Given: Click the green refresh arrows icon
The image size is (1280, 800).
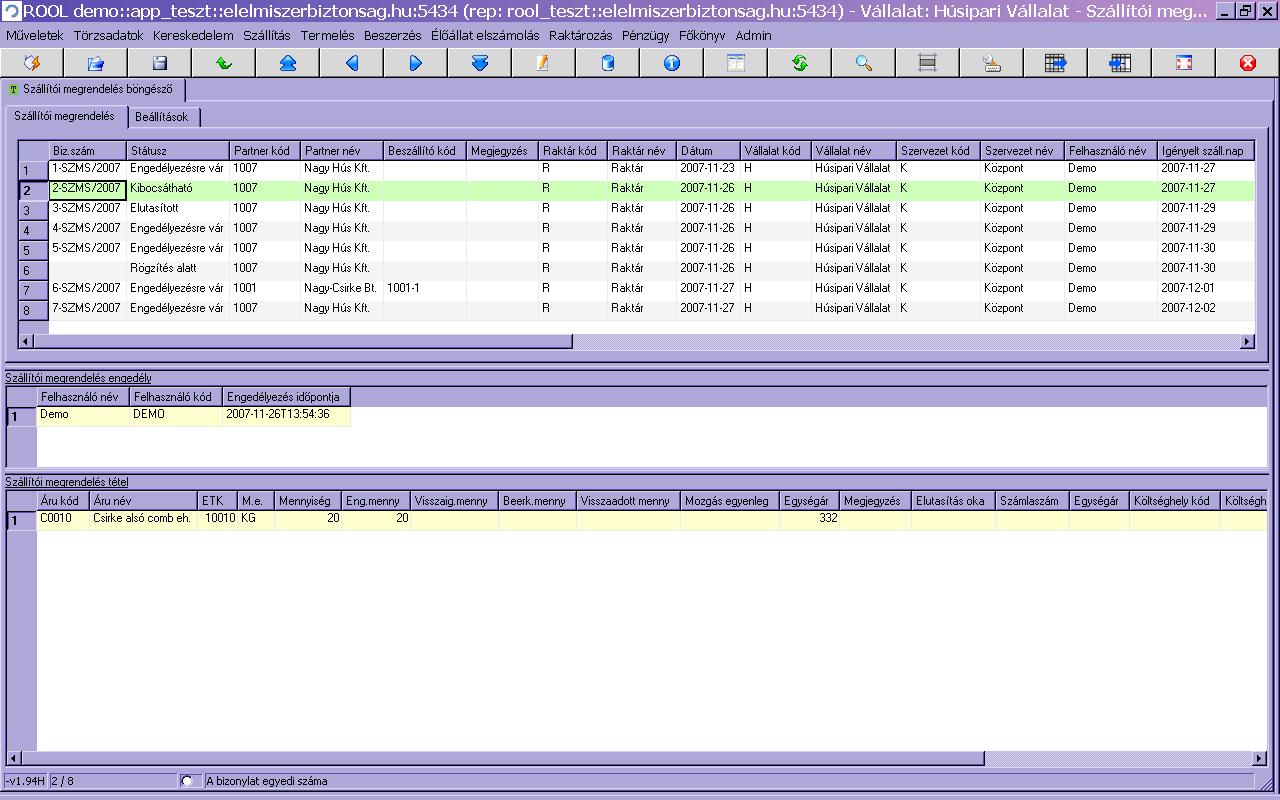Looking at the screenshot, I should click(x=800, y=63).
